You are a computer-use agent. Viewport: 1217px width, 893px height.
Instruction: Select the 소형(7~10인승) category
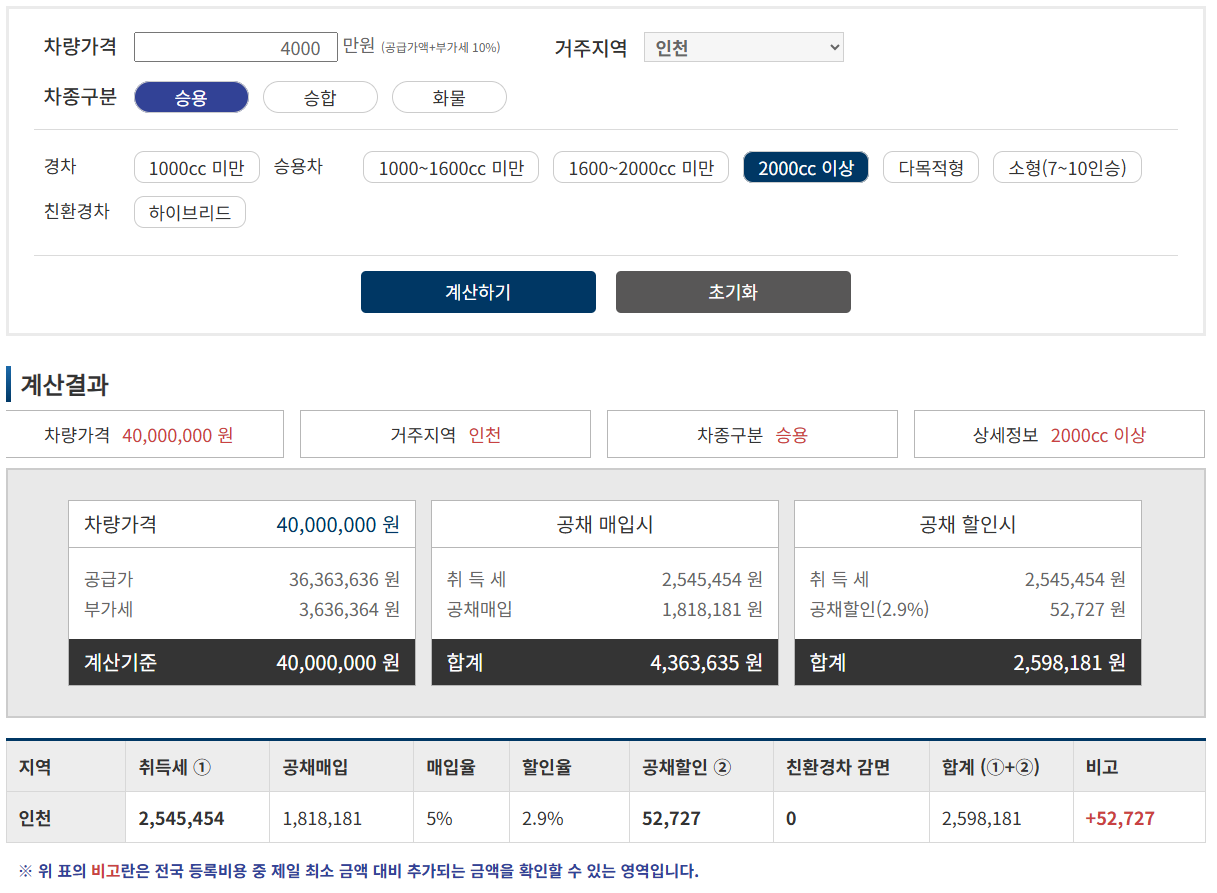(1066, 167)
